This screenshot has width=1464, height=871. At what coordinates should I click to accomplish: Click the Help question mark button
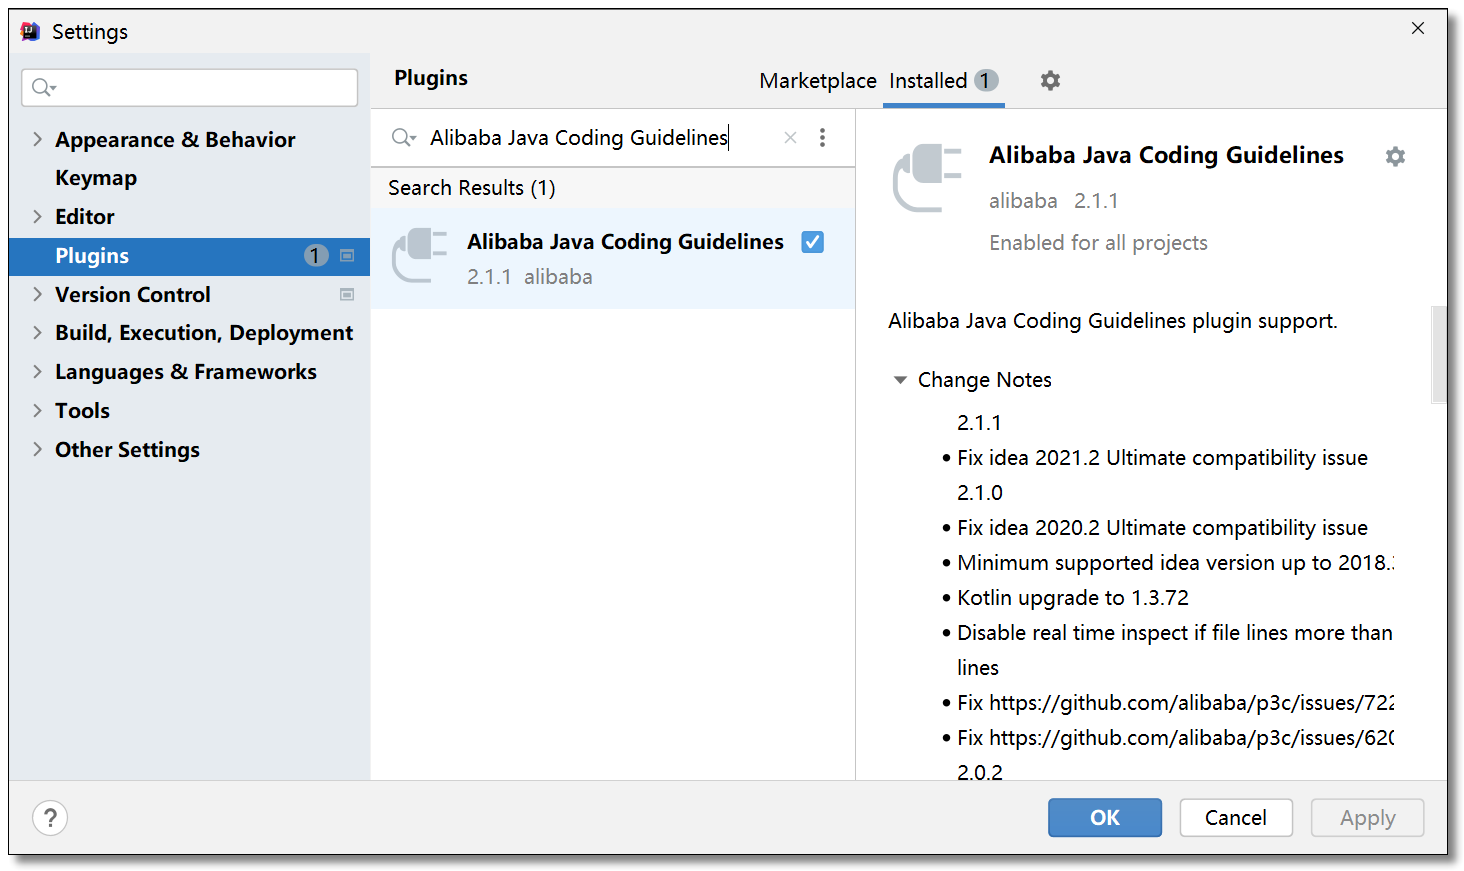50,818
